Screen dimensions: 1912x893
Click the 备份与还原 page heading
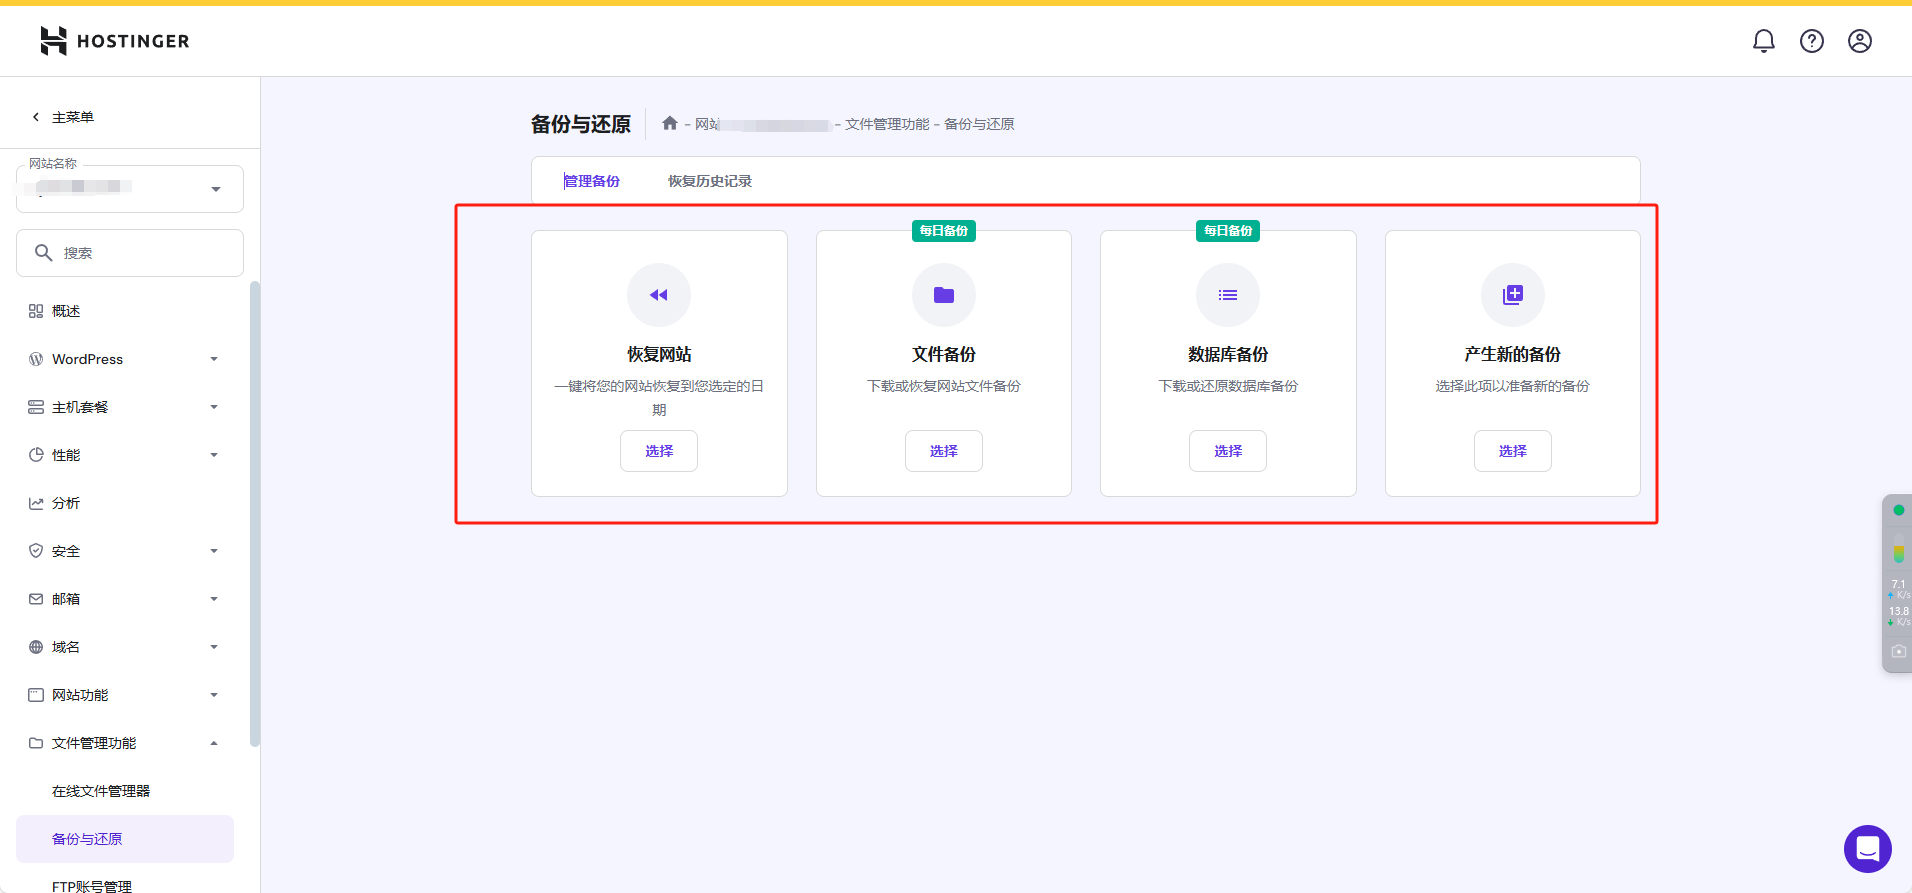tap(581, 124)
